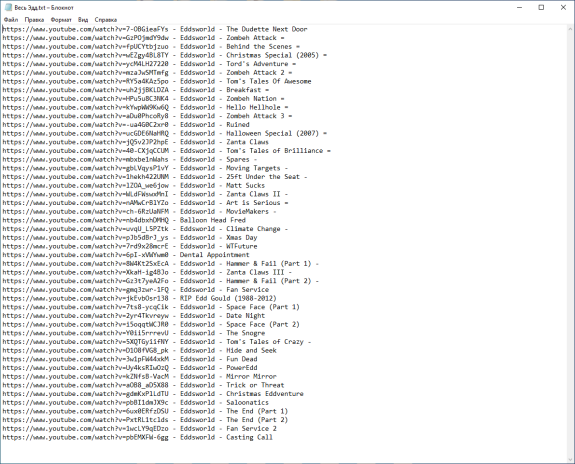The width and height of the screenshot is (575, 464).
Task: Open the Файл menu
Action: pos(11,20)
